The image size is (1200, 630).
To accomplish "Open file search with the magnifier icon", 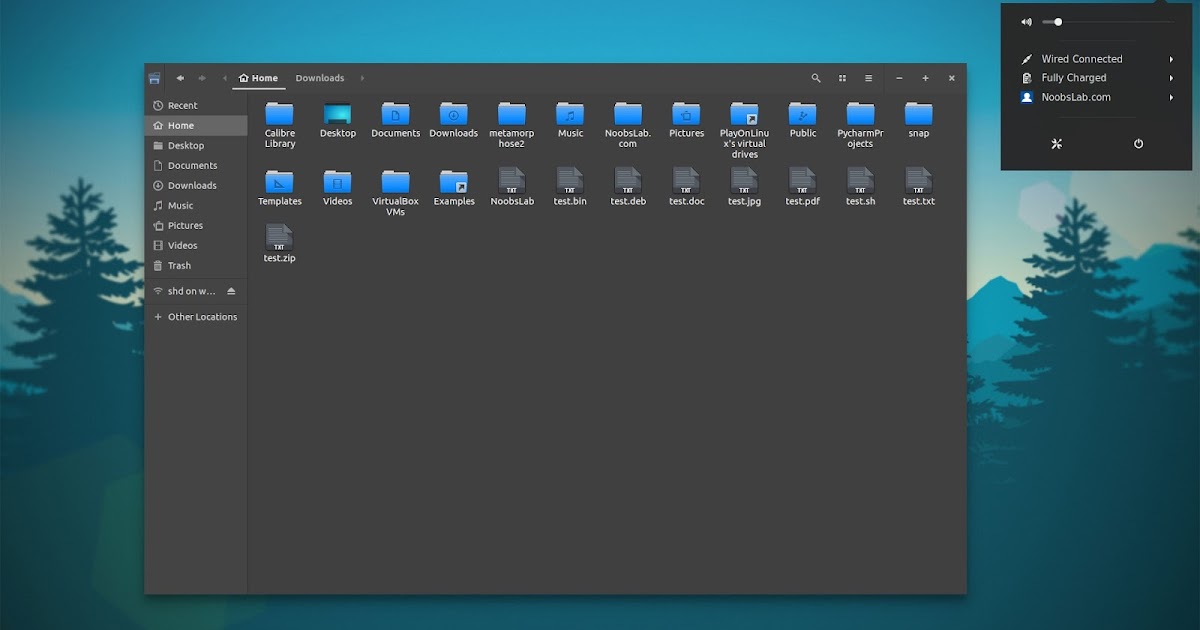I will (815, 78).
